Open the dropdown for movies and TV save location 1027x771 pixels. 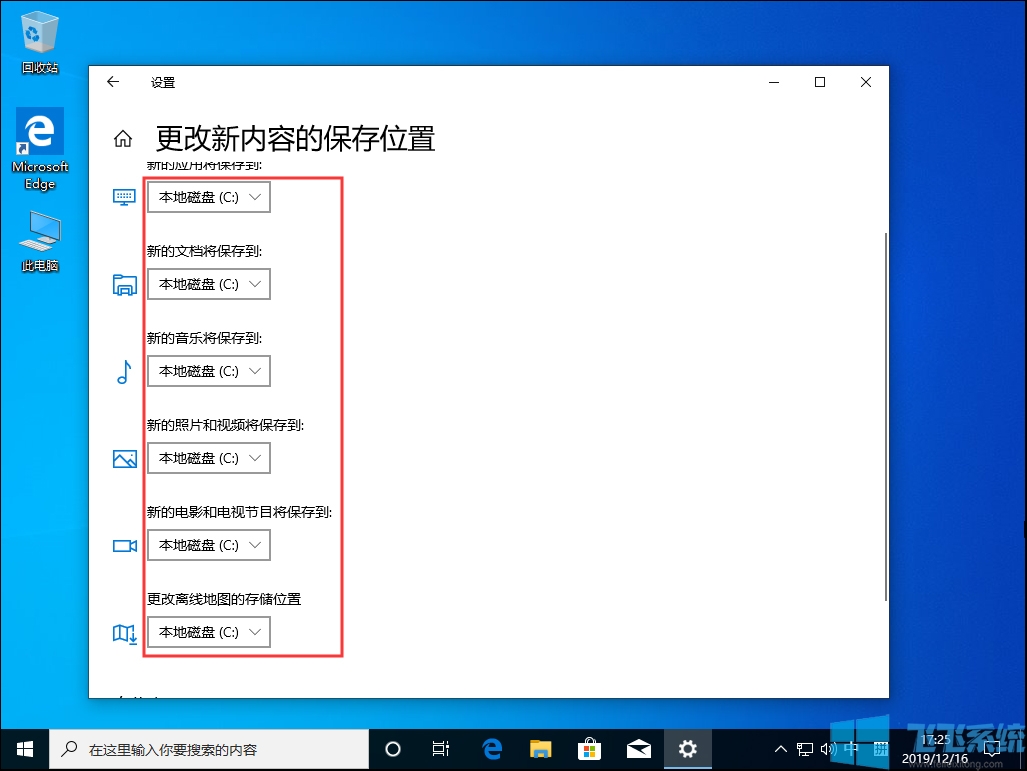pyautogui.click(x=208, y=545)
